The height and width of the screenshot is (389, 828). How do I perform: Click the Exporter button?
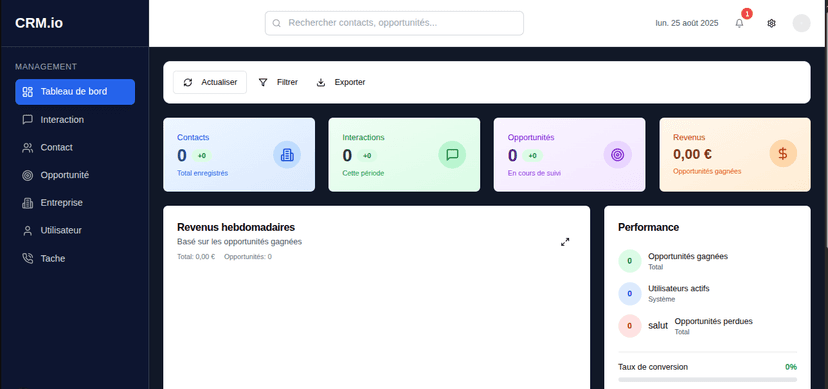(341, 82)
